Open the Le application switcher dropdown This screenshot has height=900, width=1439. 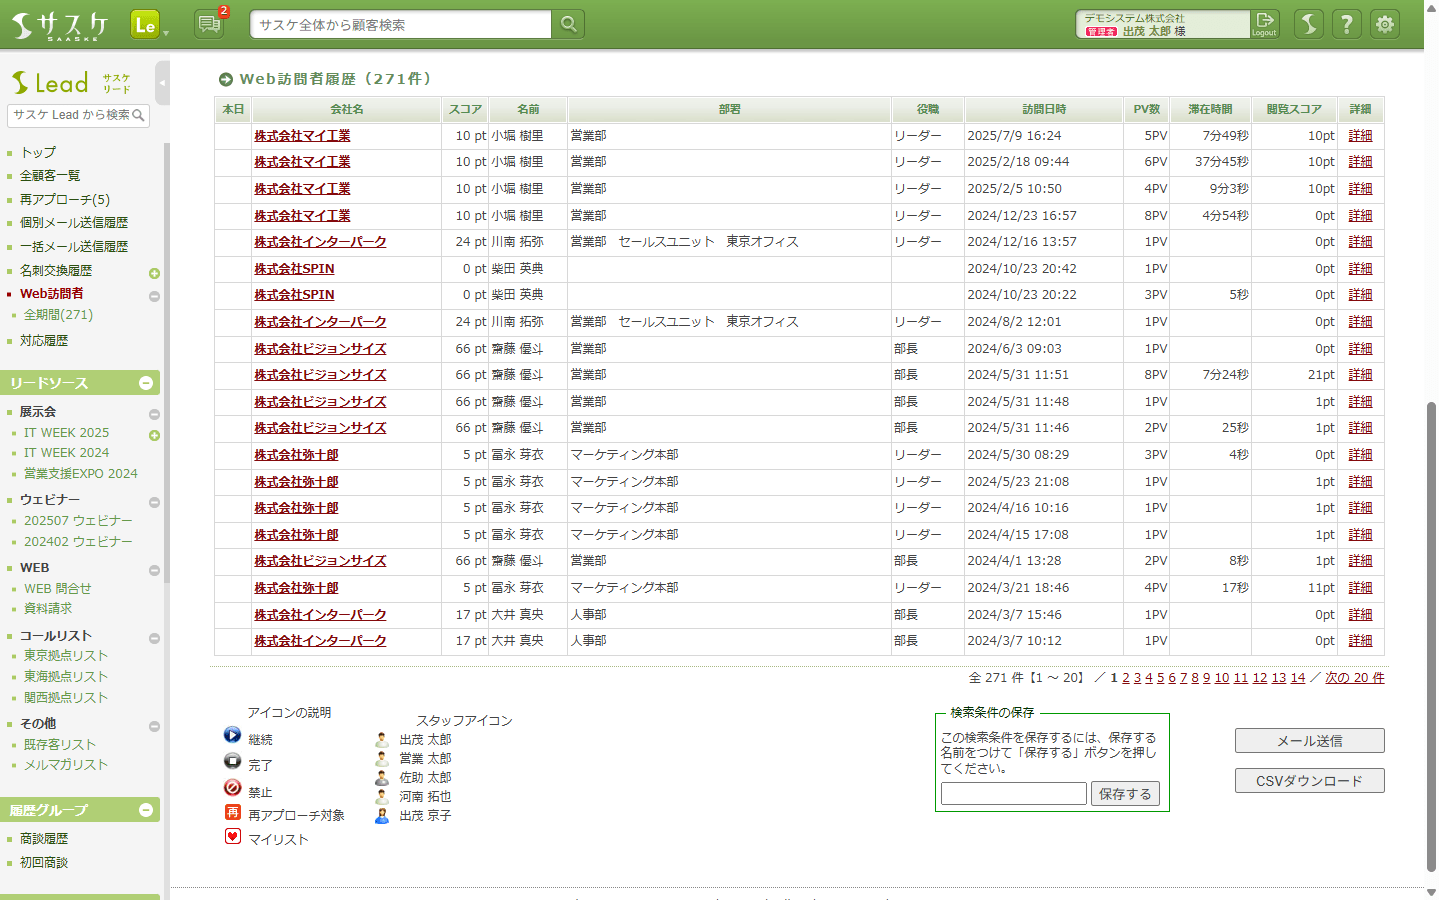tap(150, 25)
